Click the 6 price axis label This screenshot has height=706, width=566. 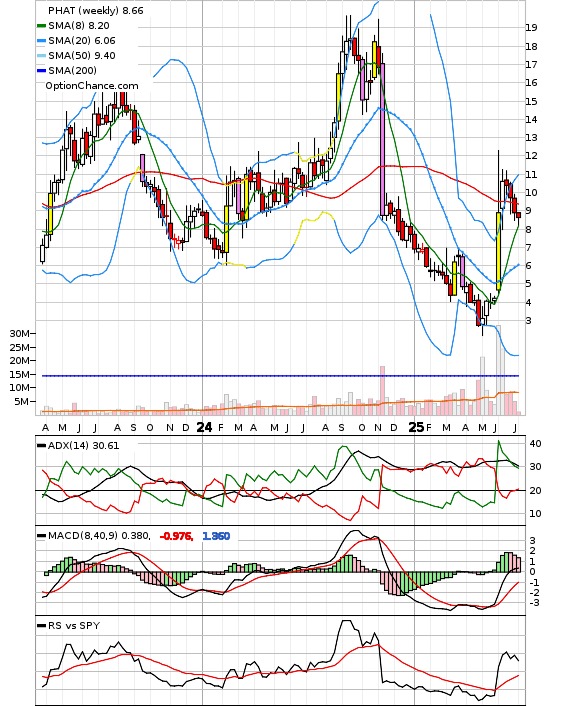tap(528, 266)
